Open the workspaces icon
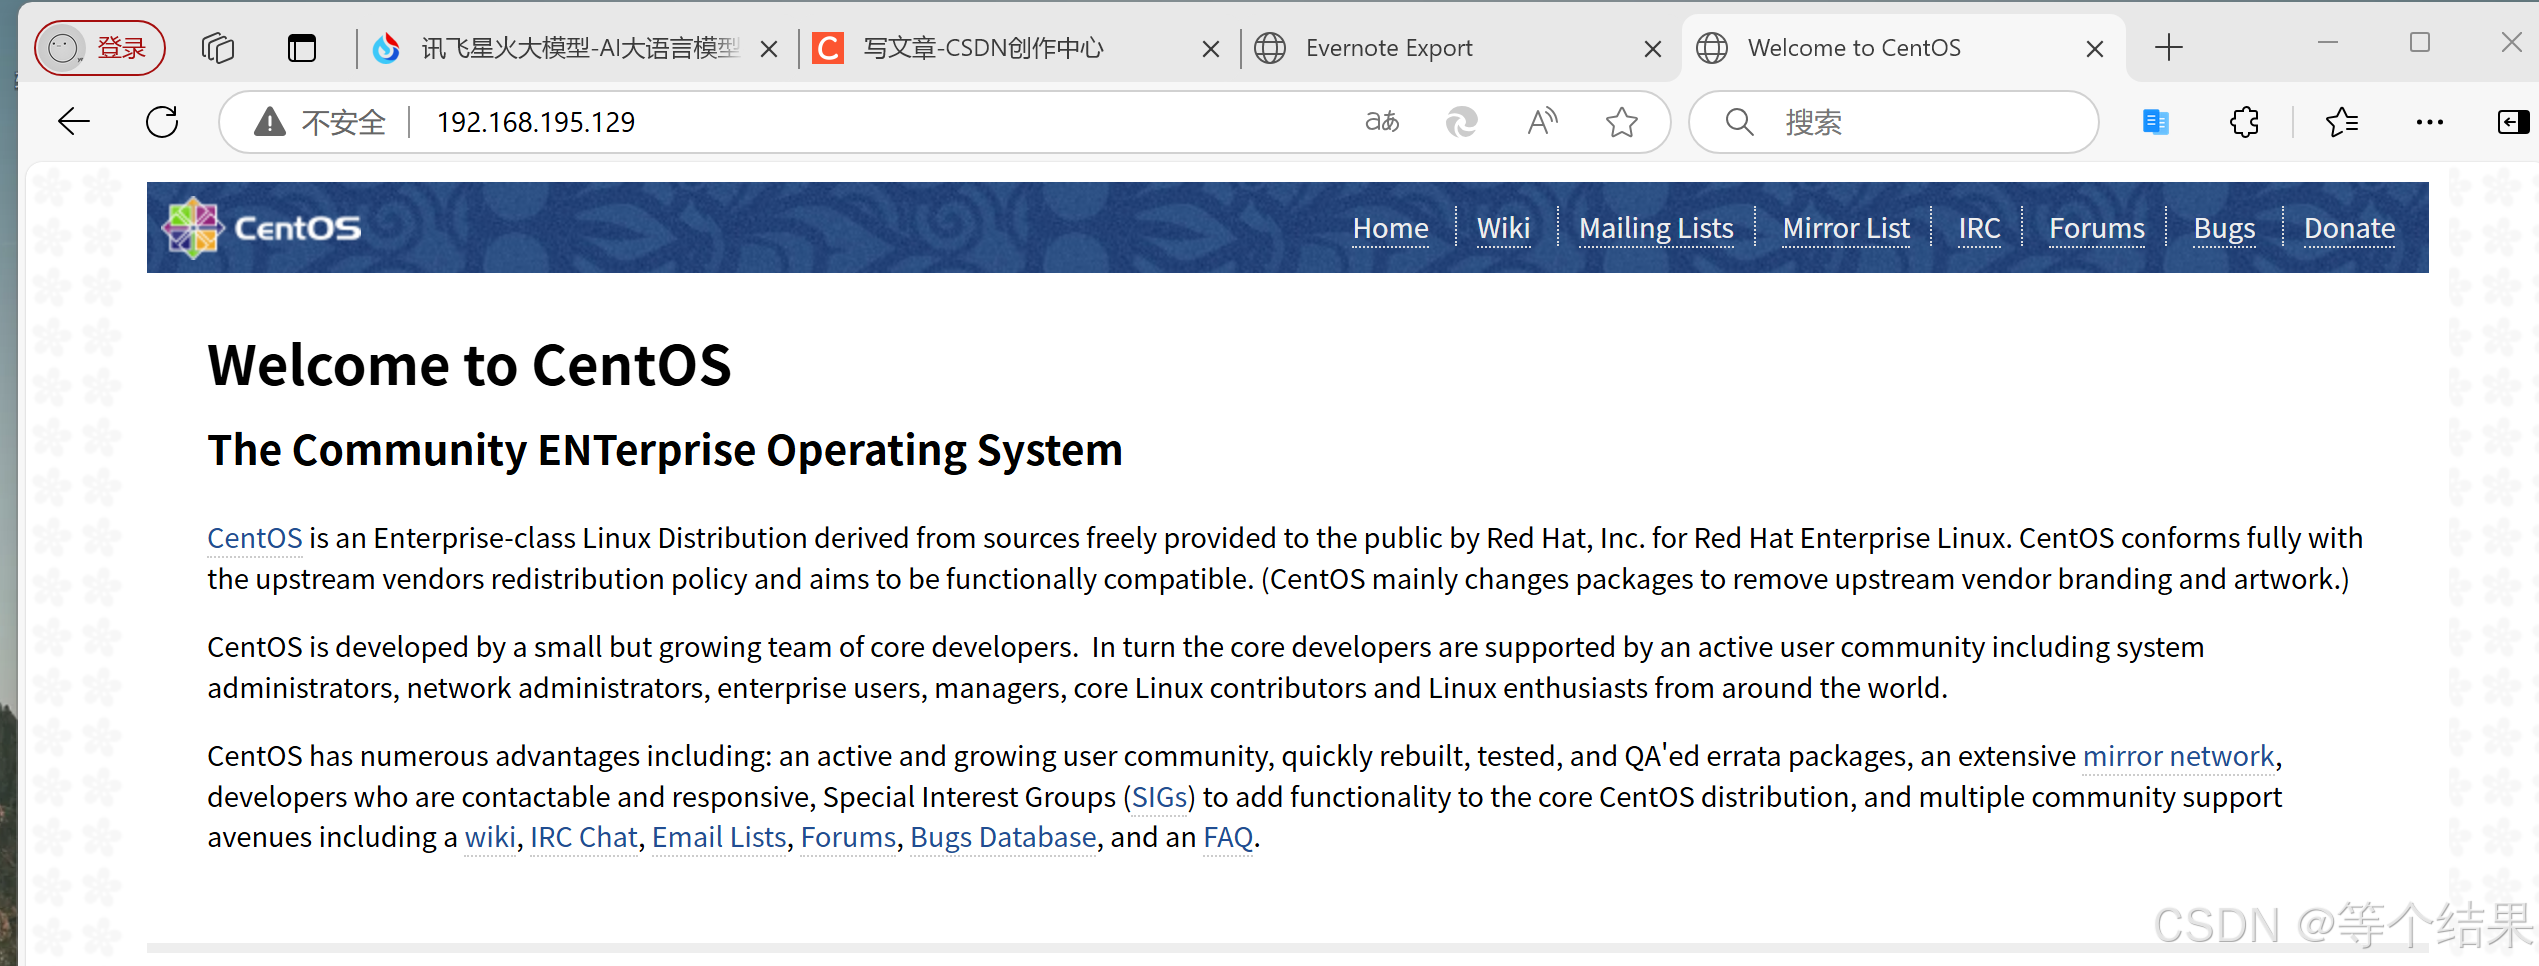The image size is (2539, 966). [x=218, y=48]
